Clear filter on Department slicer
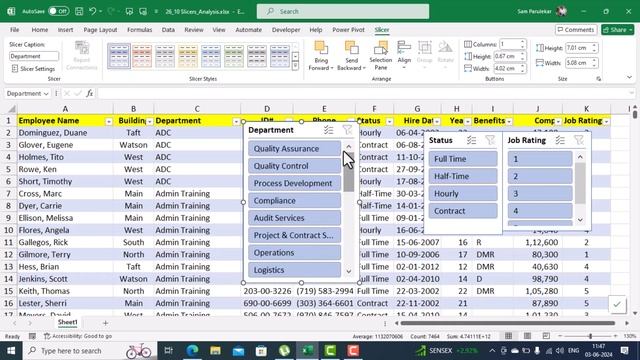The height and width of the screenshot is (360, 640). [x=347, y=130]
